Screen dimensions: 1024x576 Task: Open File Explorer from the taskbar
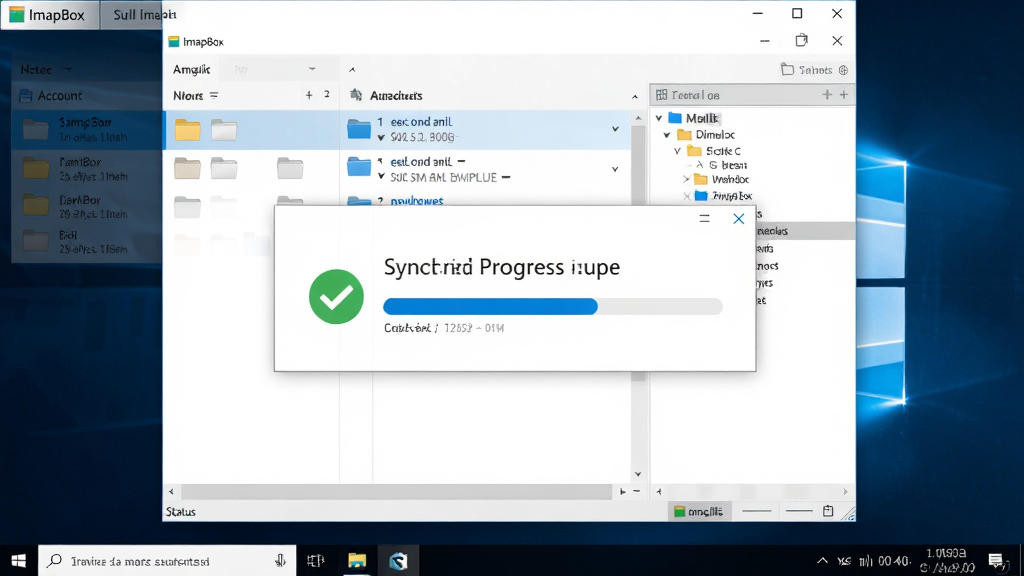click(x=357, y=560)
